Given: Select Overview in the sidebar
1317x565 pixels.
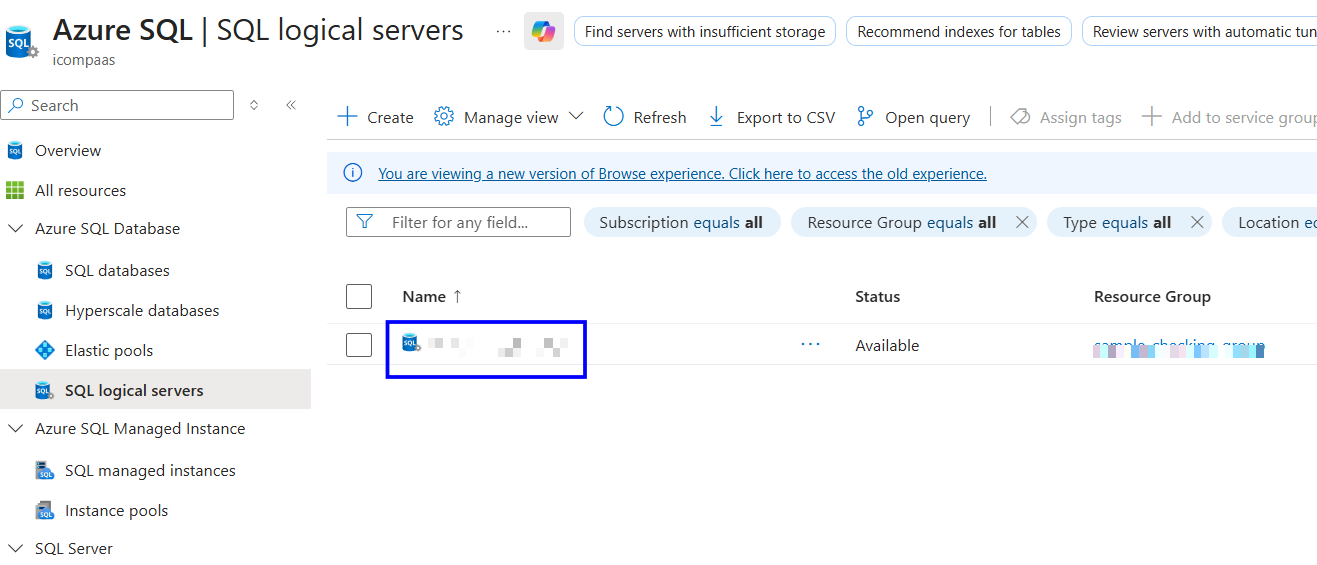Looking at the screenshot, I should [x=68, y=151].
